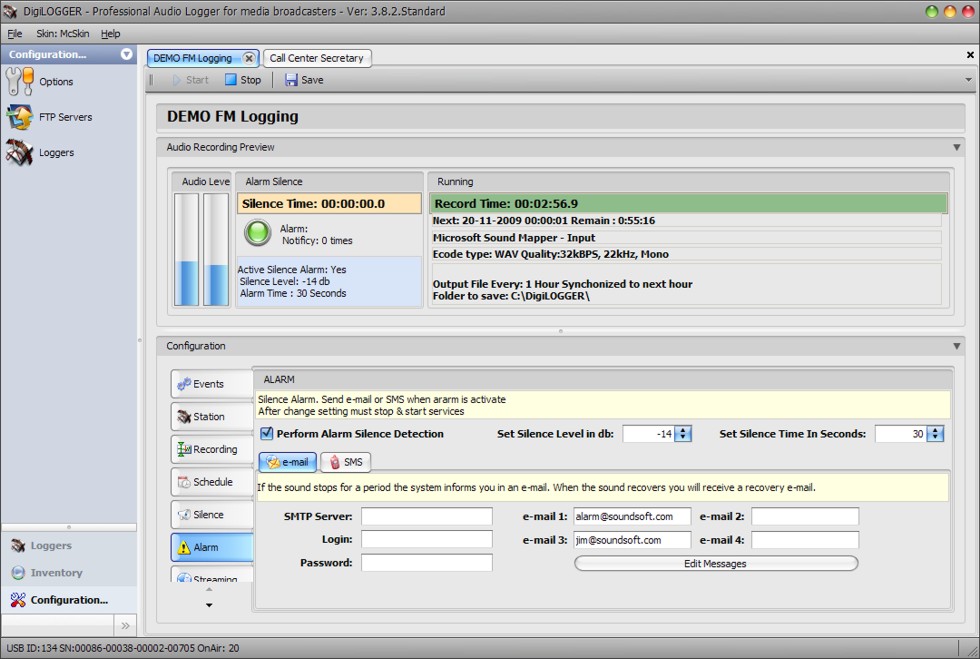Click the SMTP Server input field
980x659 pixels.
point(426,517)
